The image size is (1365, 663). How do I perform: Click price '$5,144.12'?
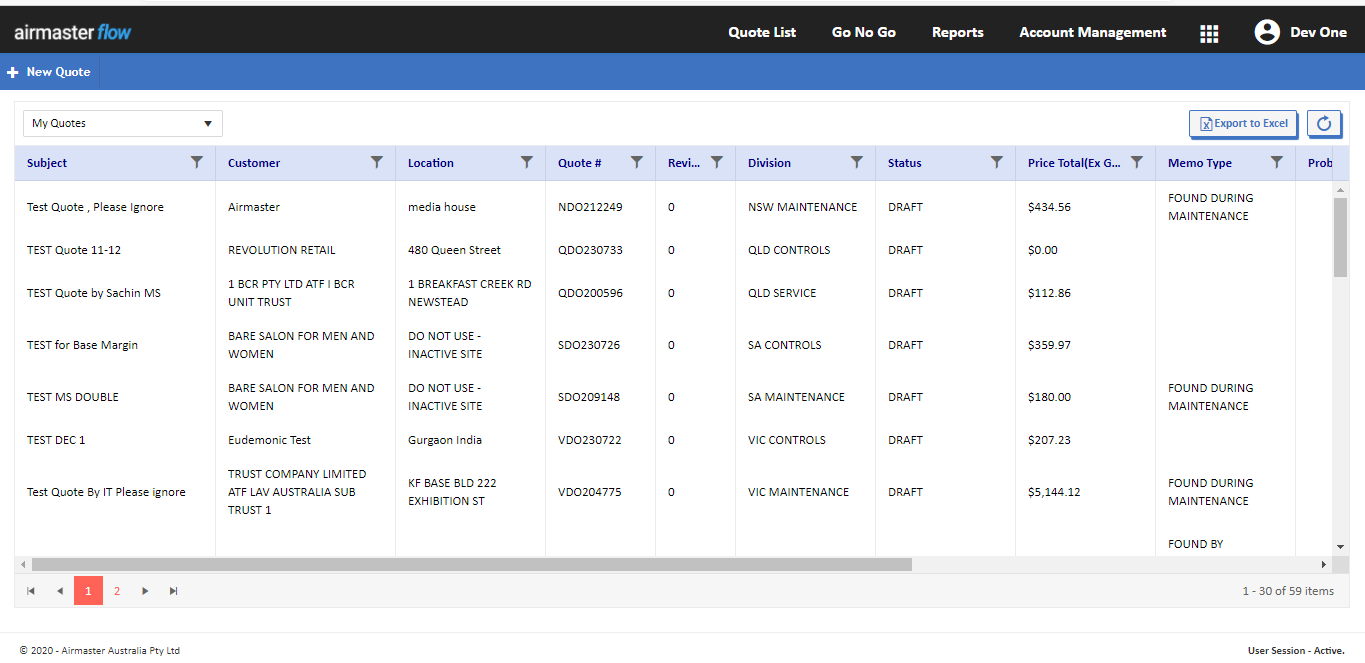point(1054,492)
